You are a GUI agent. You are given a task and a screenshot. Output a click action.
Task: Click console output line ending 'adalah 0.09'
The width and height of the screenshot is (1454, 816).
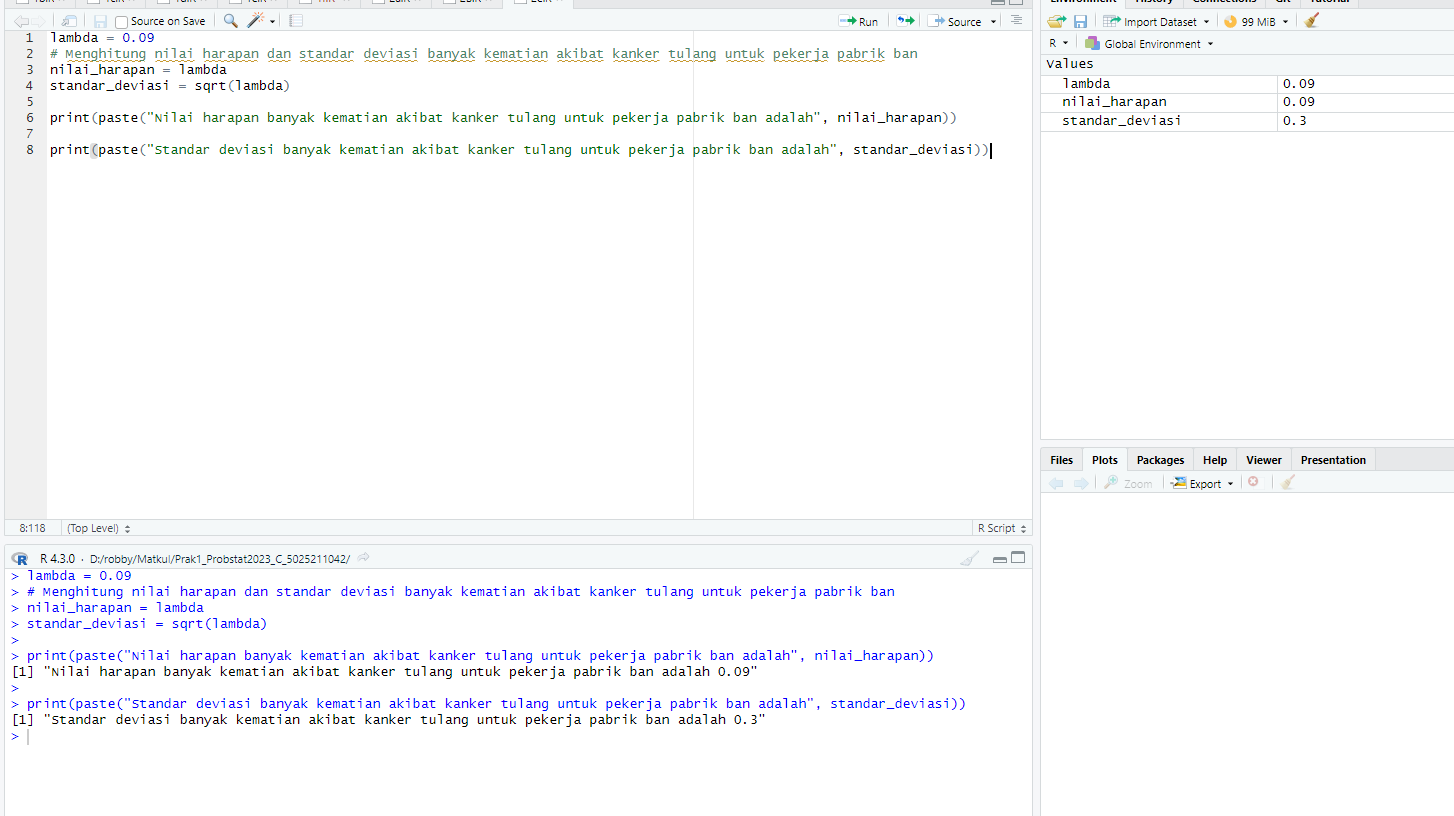click(x=385, y=672)
